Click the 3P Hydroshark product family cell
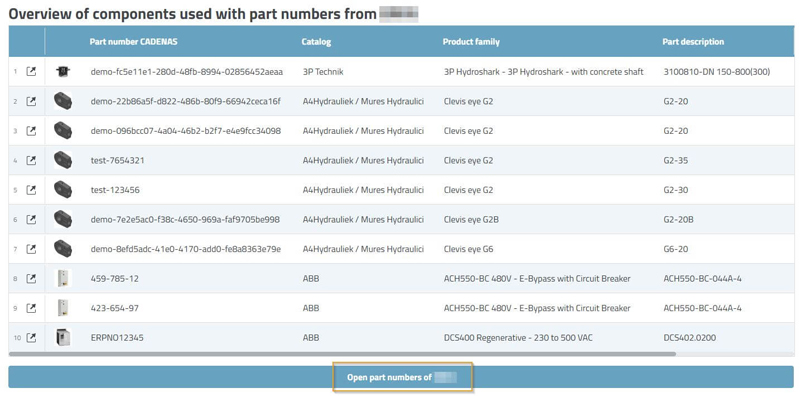Image resolution: width=800 pixels, height=396 pixels. pyautogui.click(x=544, y=72)
